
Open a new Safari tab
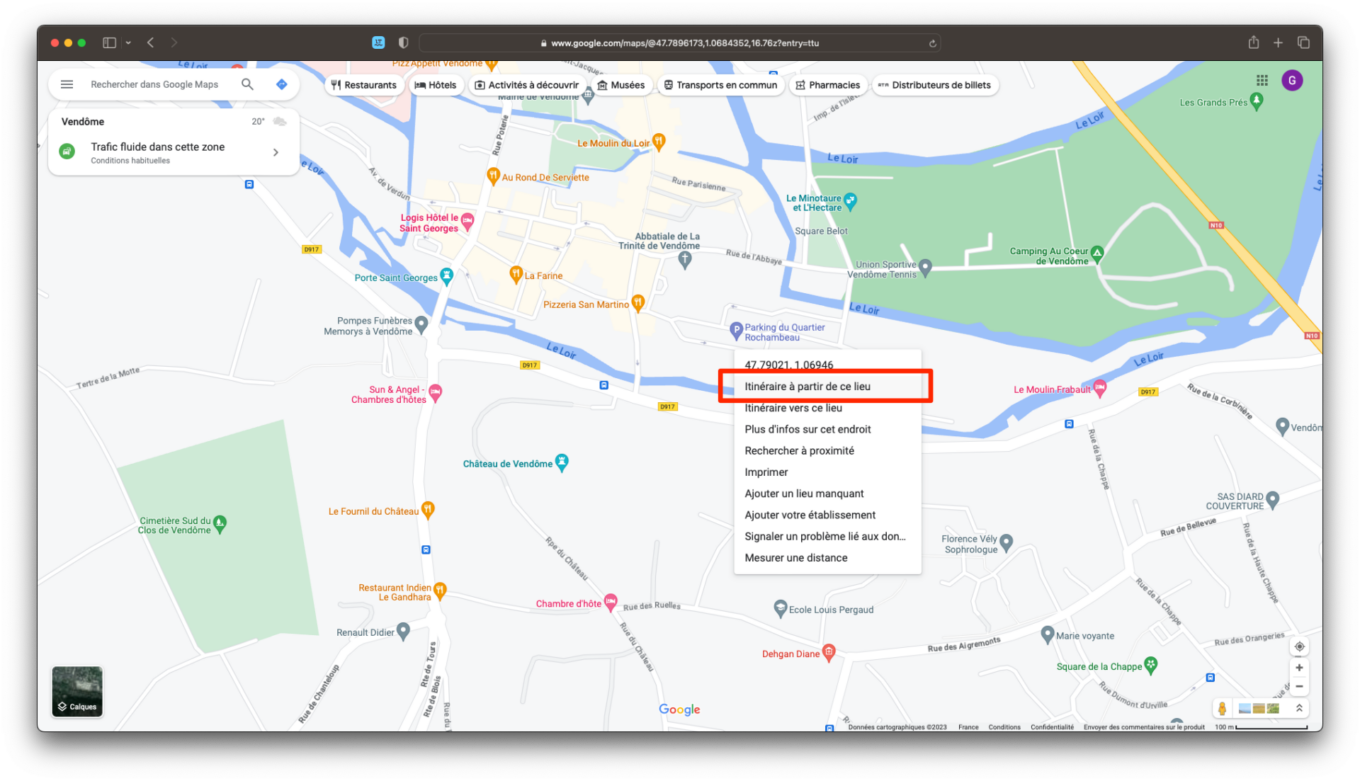(x=1278, y=43)
